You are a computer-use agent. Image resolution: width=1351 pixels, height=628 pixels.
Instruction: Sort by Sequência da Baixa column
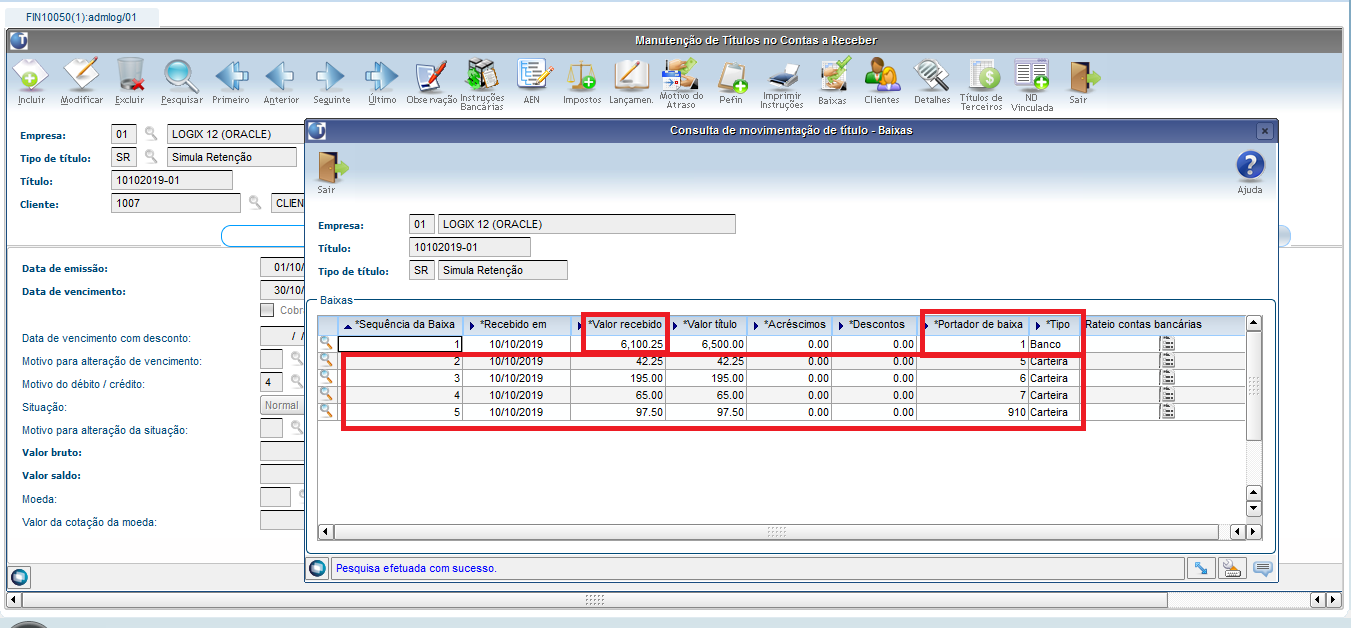tap(400, 325)
